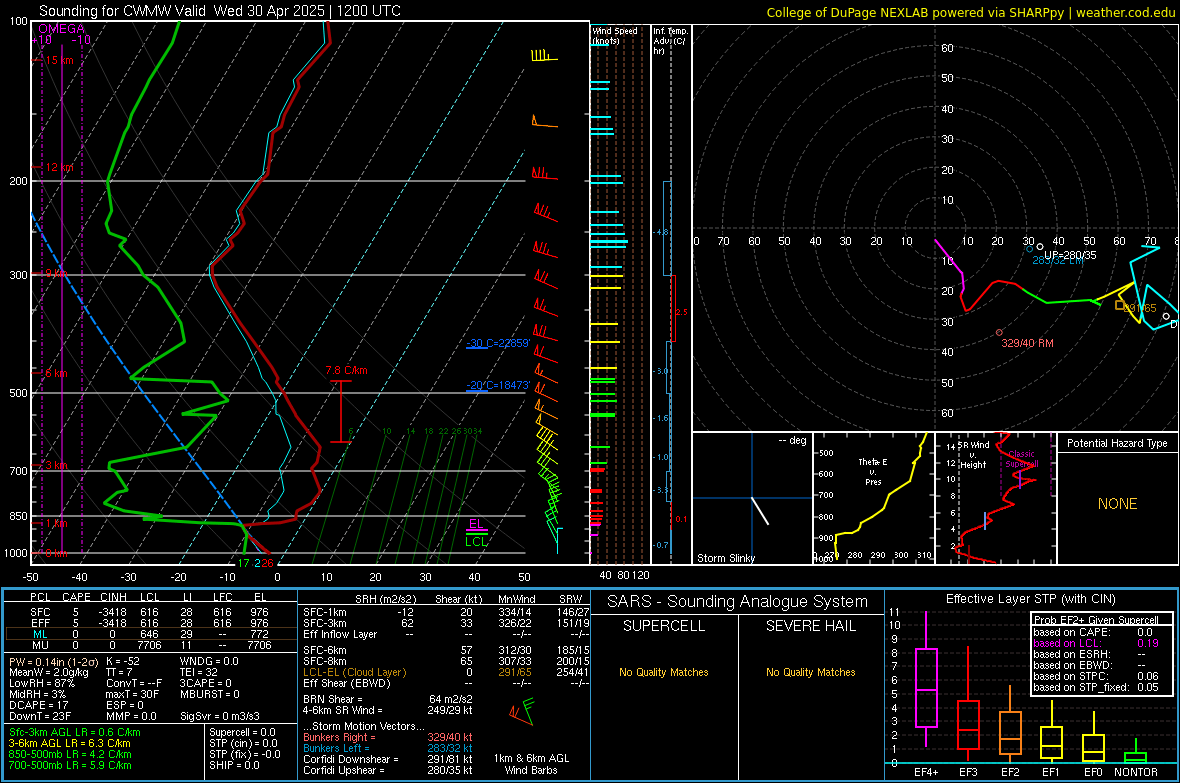Click the 700-500mb LR value

pos(70,765)
